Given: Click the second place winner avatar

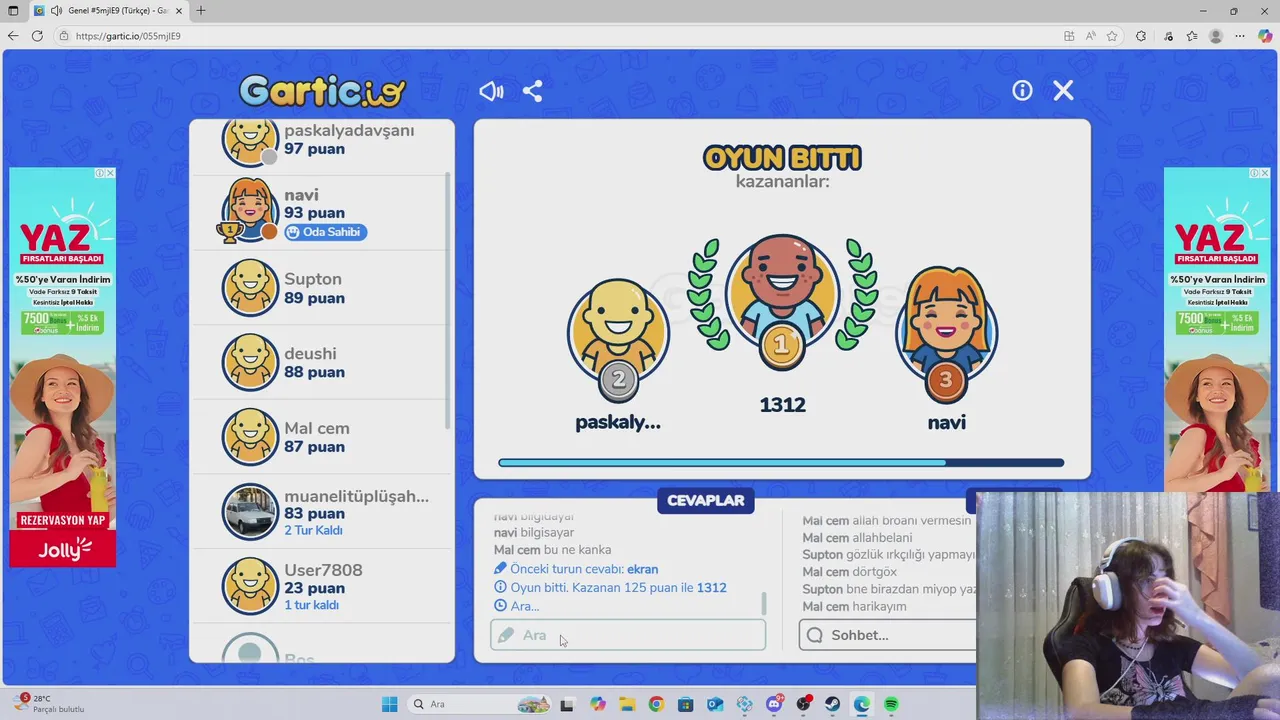Looking at the screenshot, I should point(618,338).
